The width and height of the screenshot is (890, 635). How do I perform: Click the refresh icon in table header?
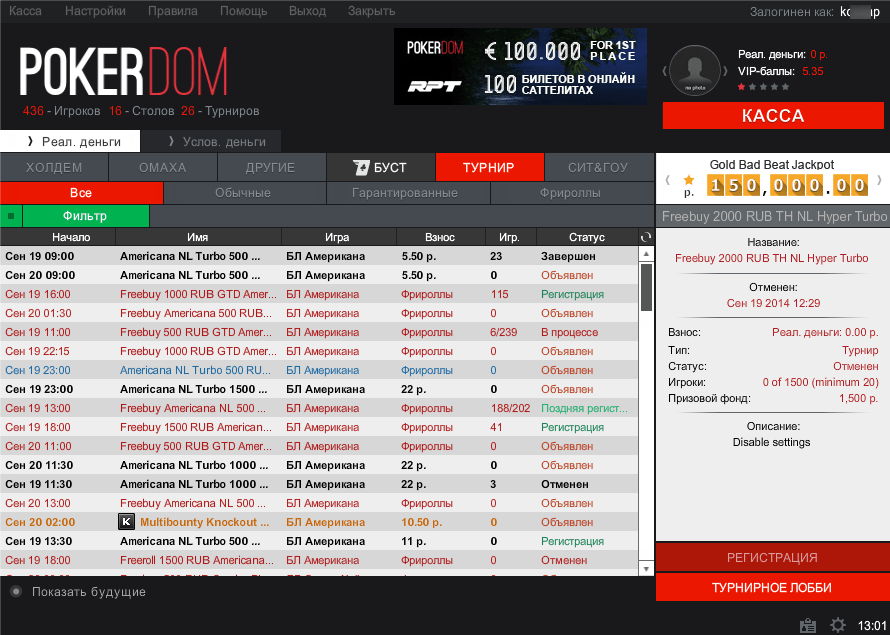tap(645, 237)
